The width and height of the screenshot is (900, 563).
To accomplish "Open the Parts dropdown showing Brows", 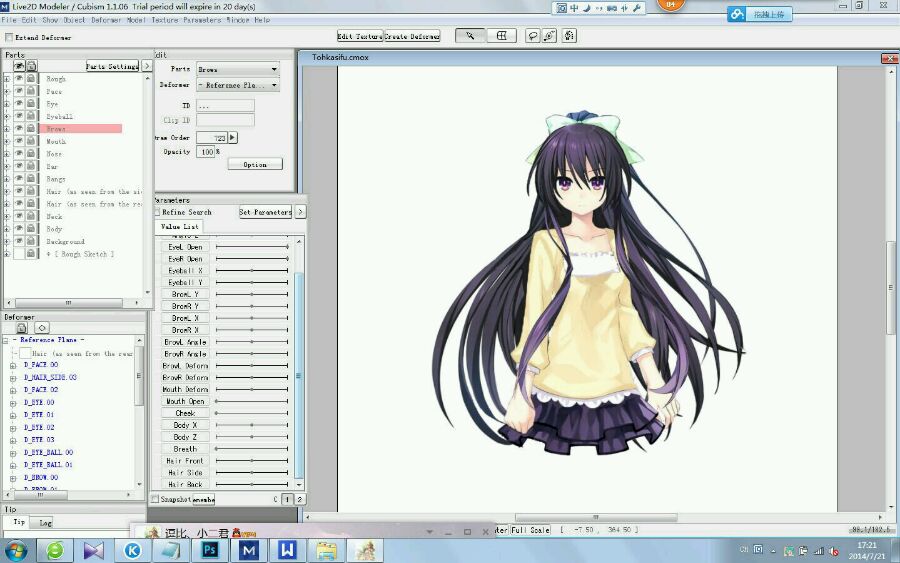I will 238,69.
